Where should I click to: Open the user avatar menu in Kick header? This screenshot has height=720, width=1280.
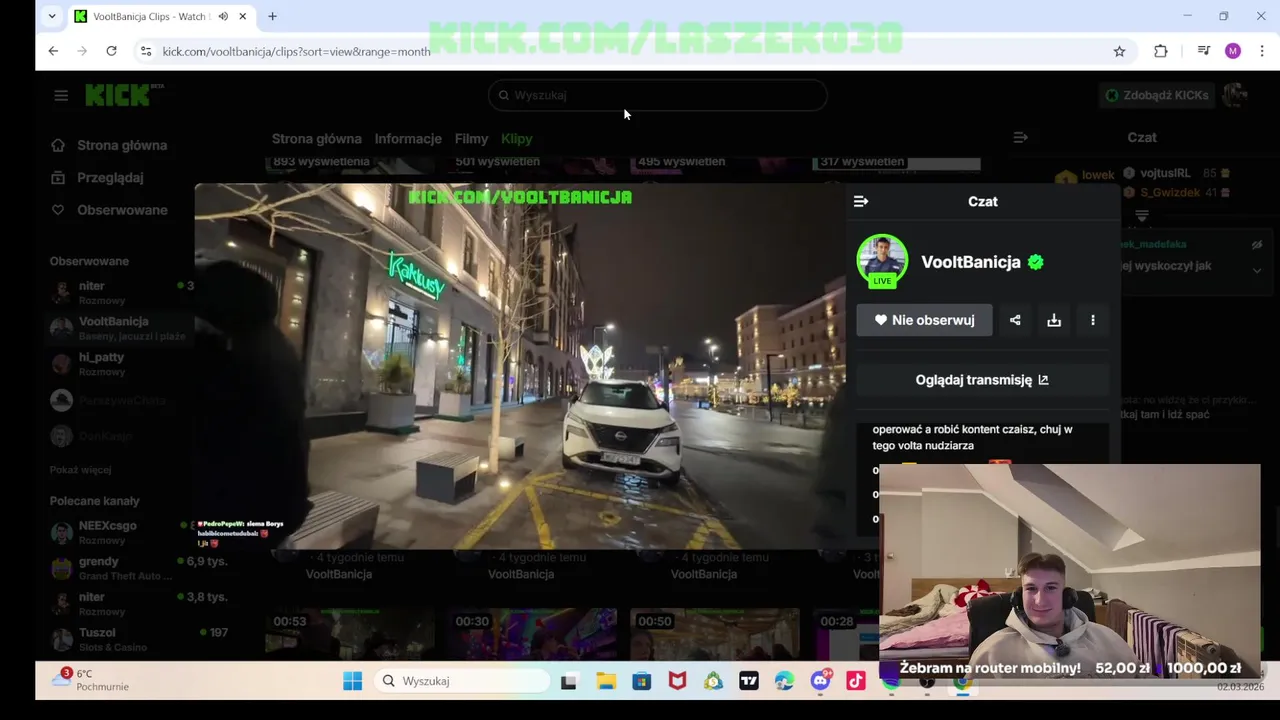(x=1234, y=95)
